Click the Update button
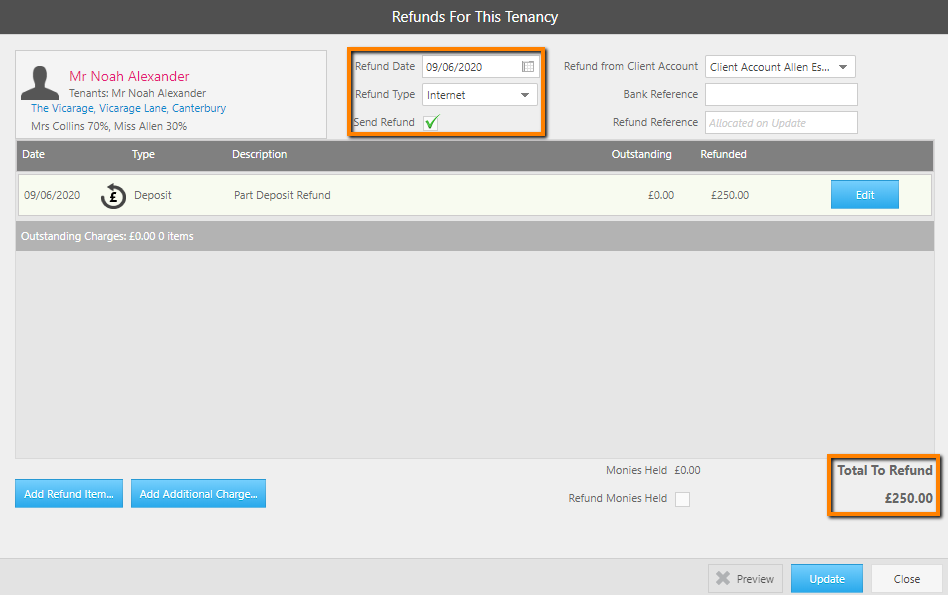The width and height of the screenshot is (948, 595). 826,579
